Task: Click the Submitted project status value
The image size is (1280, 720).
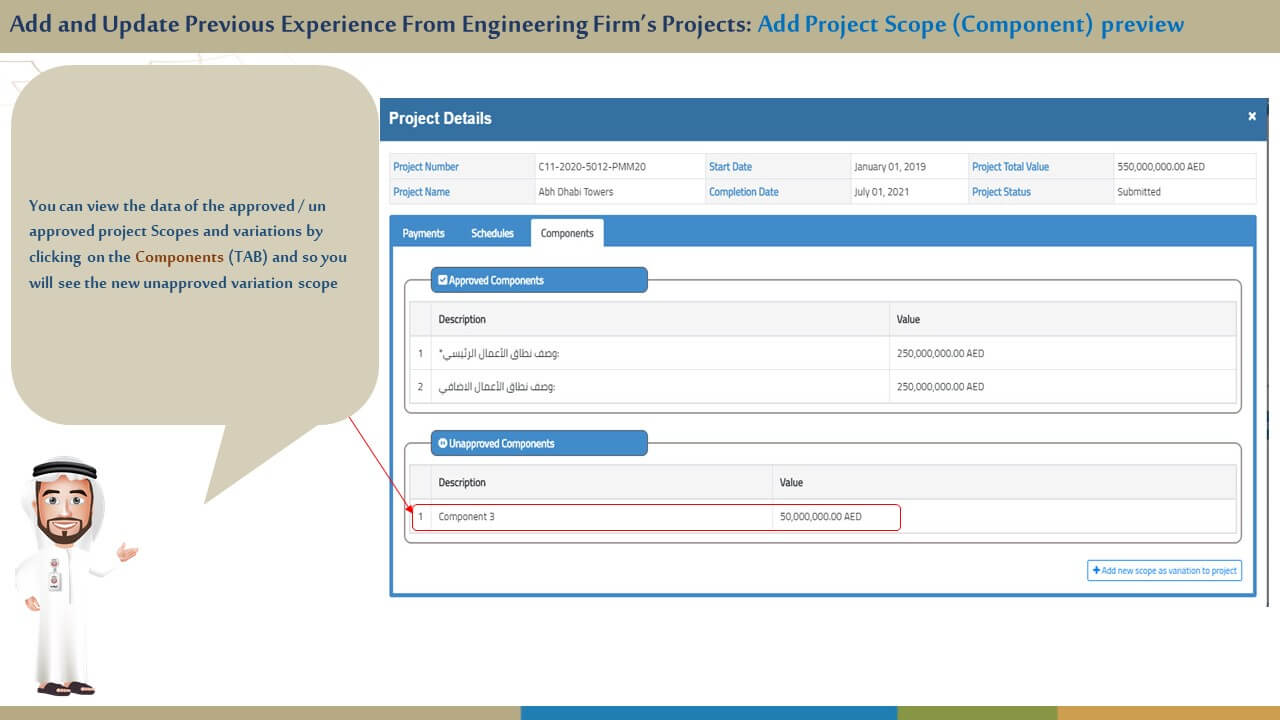Action: pos(1138,192)
